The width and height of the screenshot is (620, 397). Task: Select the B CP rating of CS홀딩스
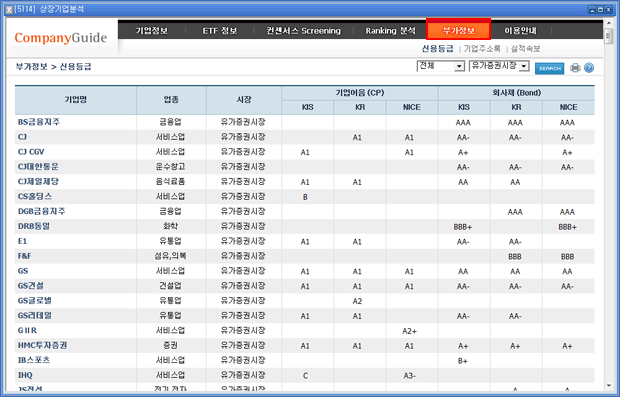(305, 197)
